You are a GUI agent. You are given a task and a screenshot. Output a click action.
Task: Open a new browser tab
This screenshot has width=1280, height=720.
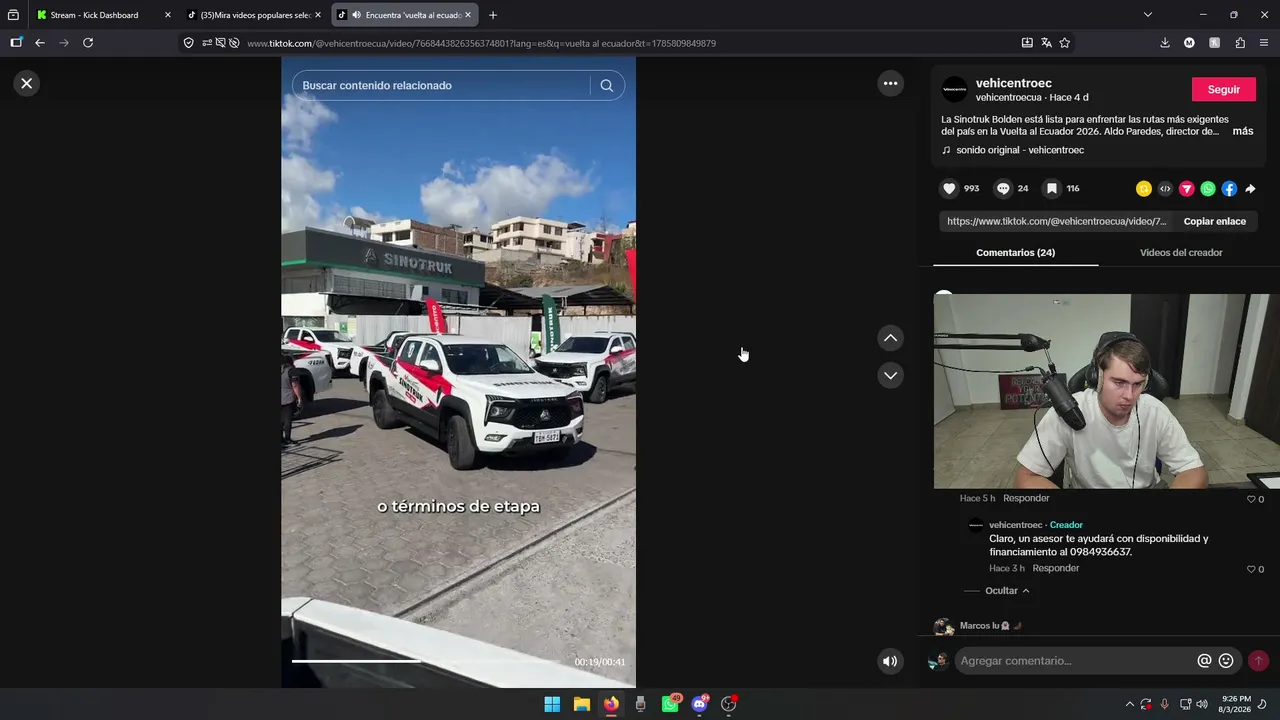(x=493, y=15)
